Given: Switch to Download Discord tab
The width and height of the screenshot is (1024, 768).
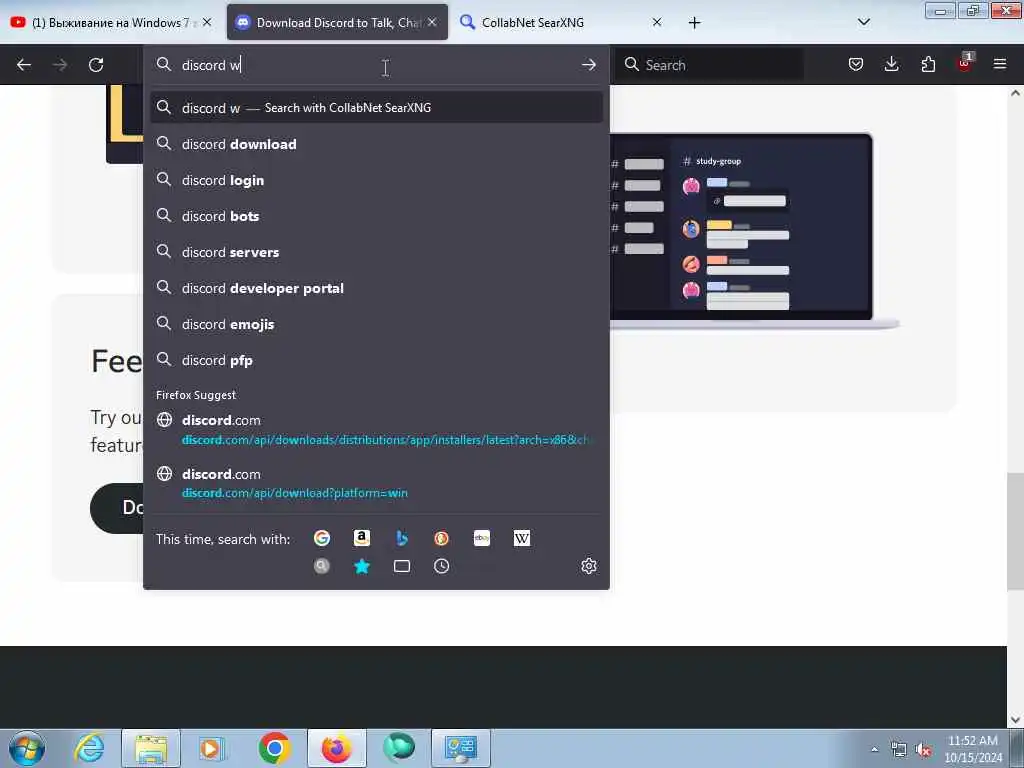Looking at the screenshot, I should pyautogui.click(x=337, y=22).
